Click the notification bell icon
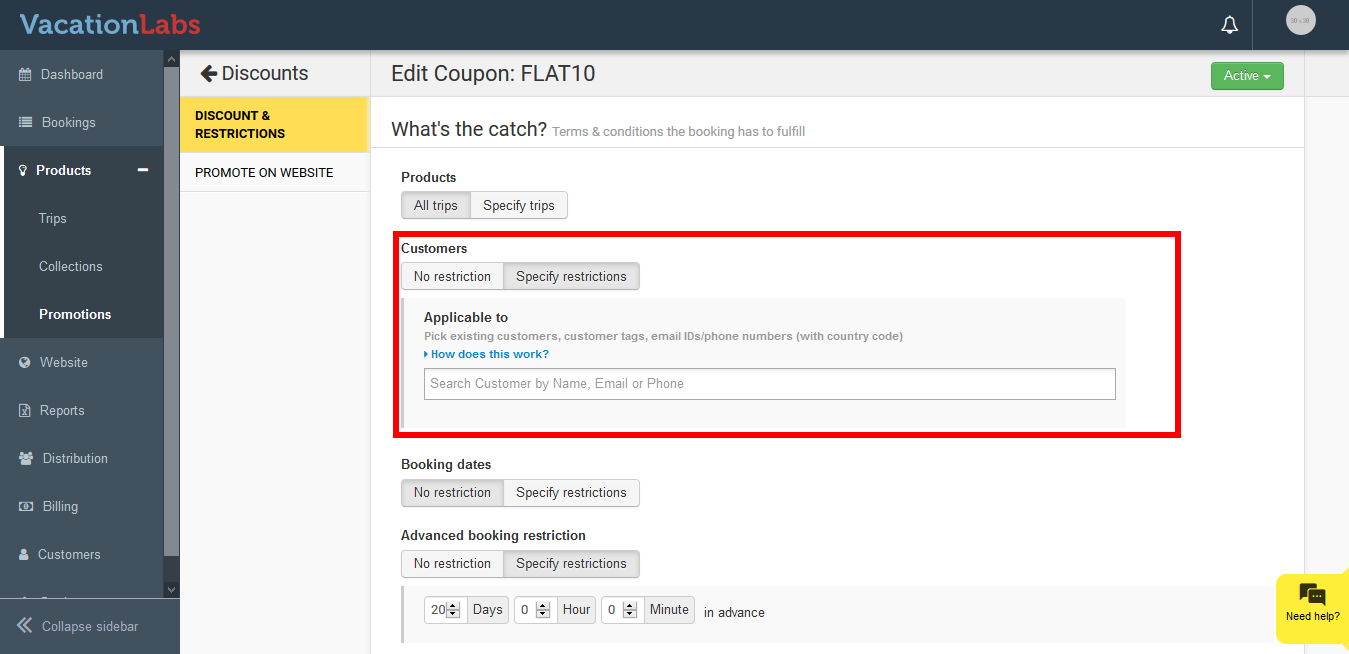The height and width of the screenshot is (654, 1349). 1230,25
